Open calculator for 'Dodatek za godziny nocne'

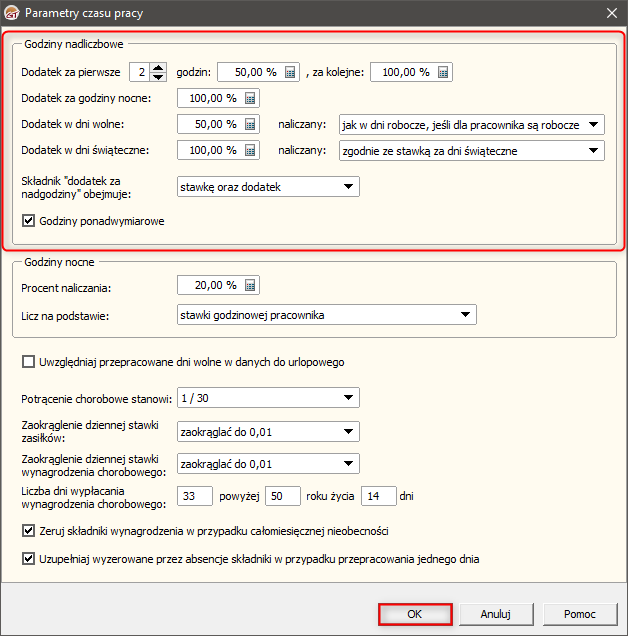250,99
